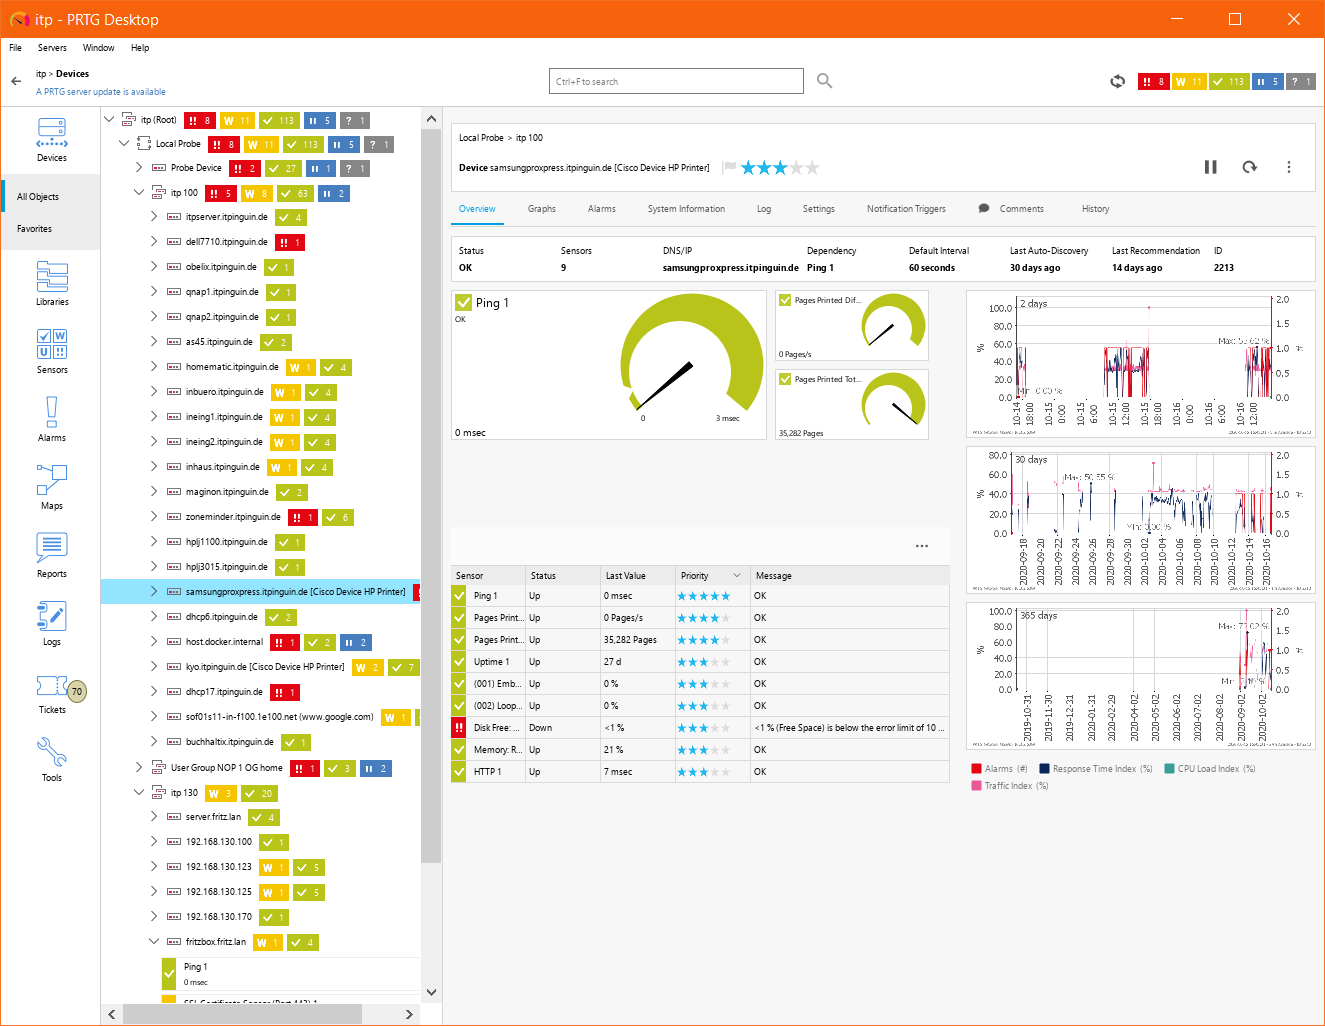
Task: Expand the Probe Device tree node
Action: pos(139,168)
